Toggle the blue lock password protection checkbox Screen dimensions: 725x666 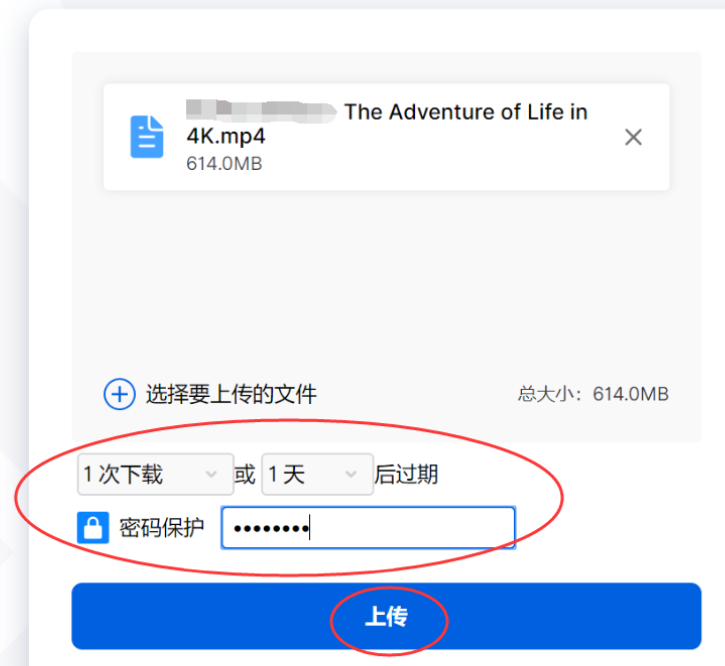tap(93, 527)
